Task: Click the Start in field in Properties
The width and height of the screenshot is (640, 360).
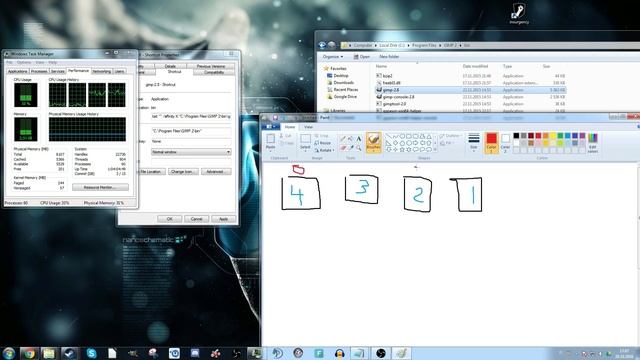Action: pyautogui.click(x=191, y=131)
